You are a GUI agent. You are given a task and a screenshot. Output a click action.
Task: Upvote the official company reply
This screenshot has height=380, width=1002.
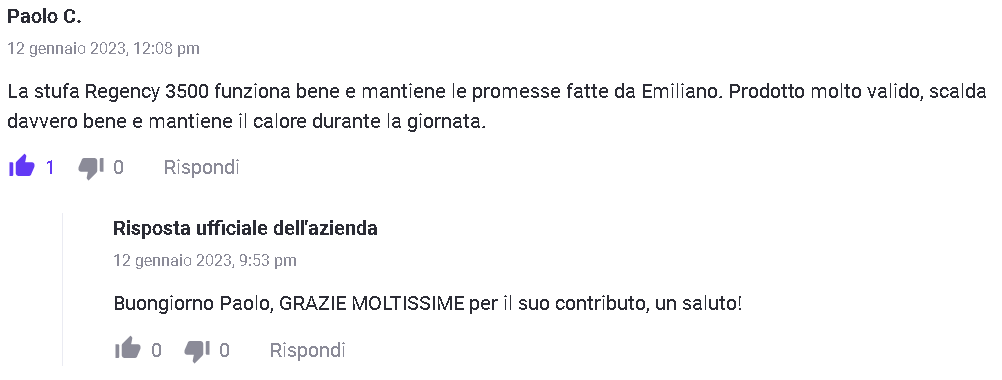[127, 349]
